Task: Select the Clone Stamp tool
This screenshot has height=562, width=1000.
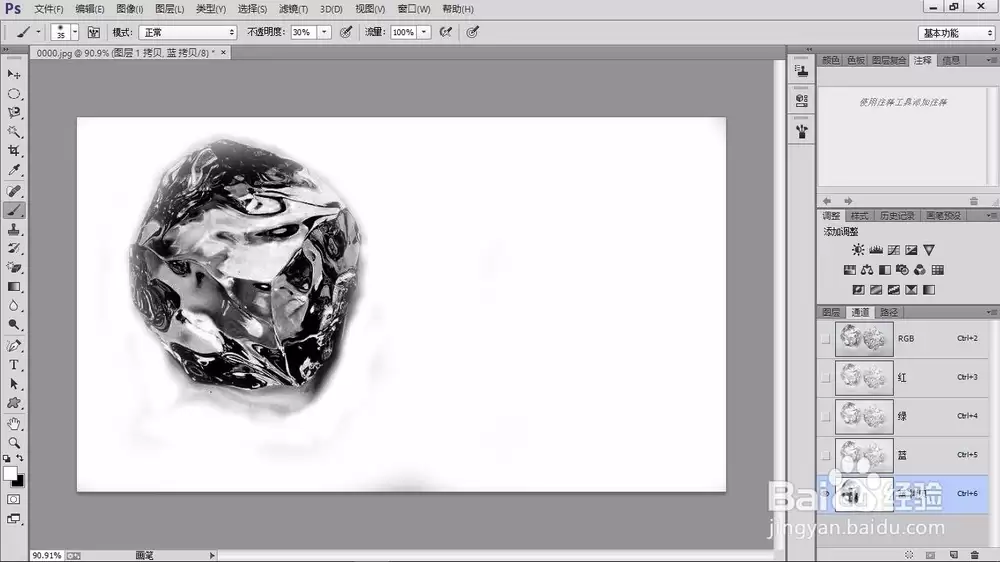Action: (13, 230)
